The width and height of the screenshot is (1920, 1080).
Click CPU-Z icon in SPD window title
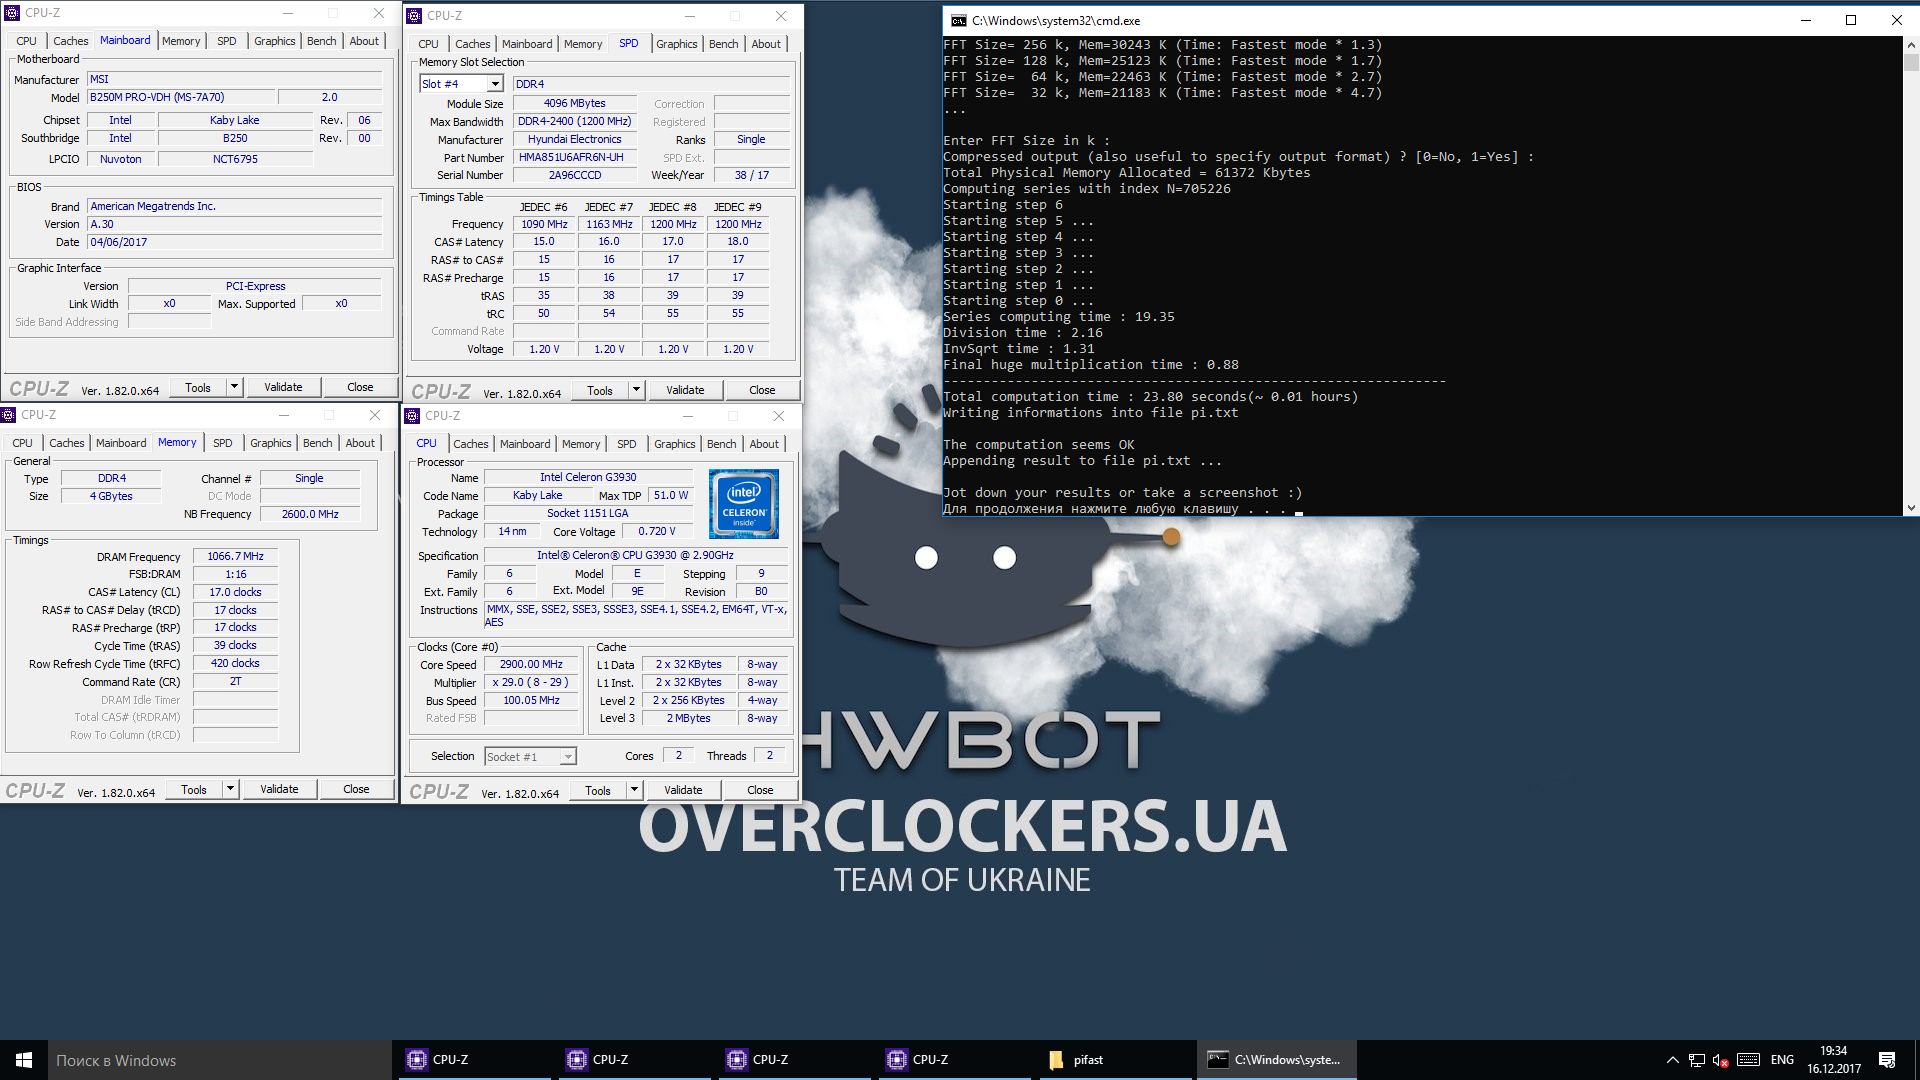tap(414, 15)
